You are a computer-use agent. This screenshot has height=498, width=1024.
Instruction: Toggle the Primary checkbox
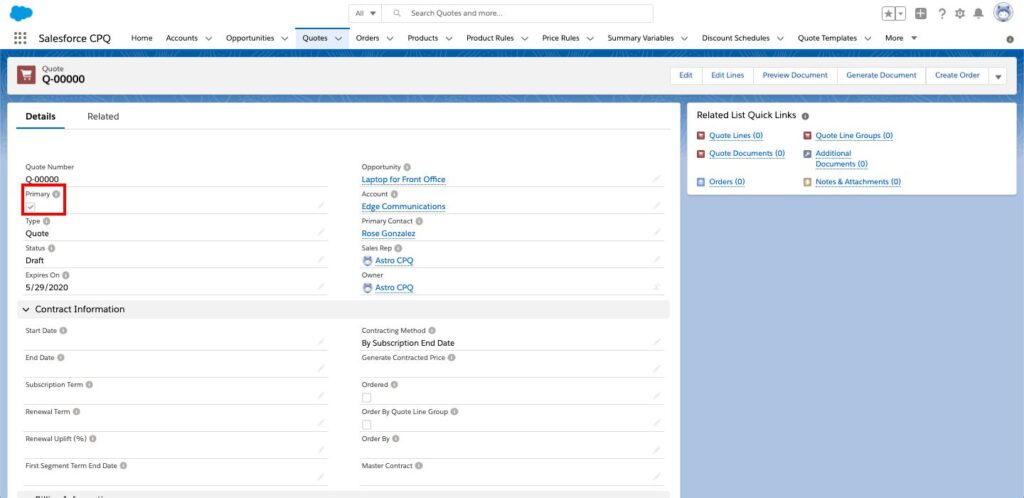(x=31, y=207)
